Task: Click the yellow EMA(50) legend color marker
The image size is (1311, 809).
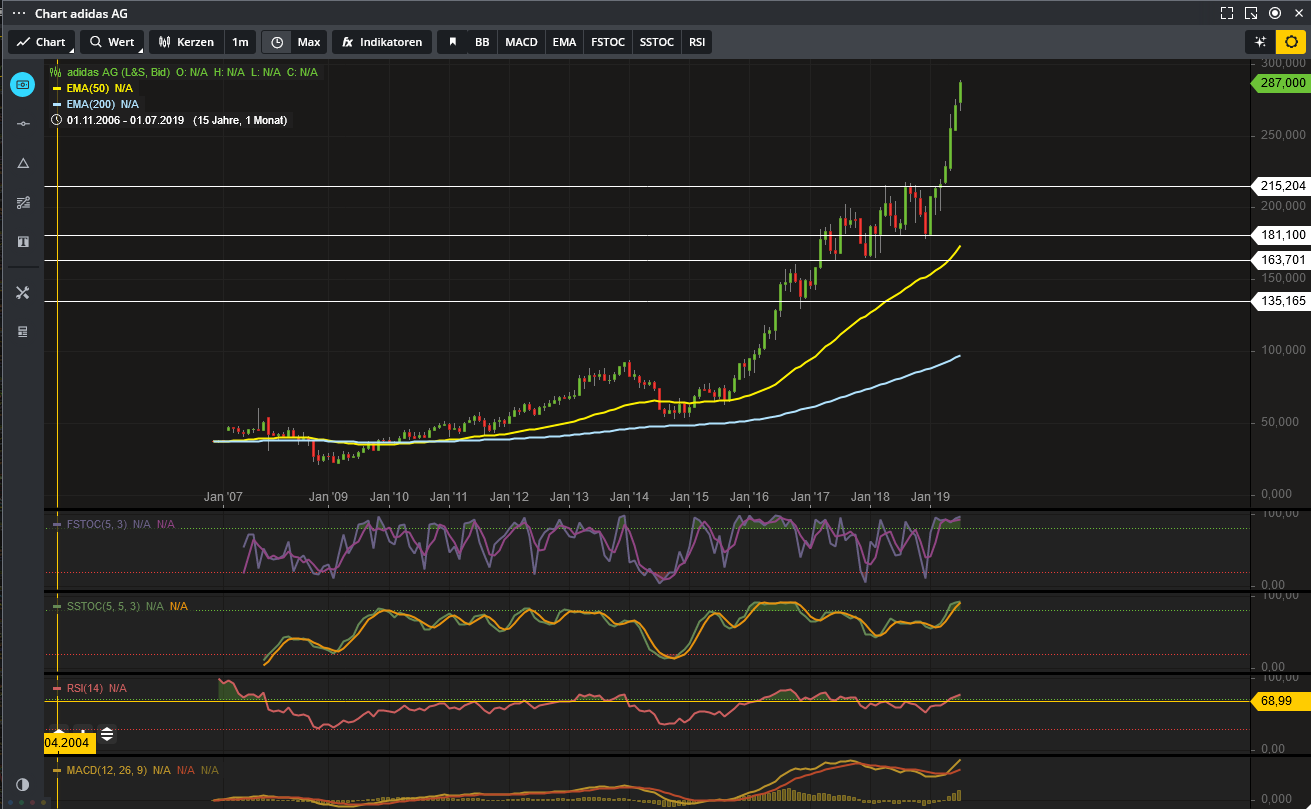Action: point(57,88)
